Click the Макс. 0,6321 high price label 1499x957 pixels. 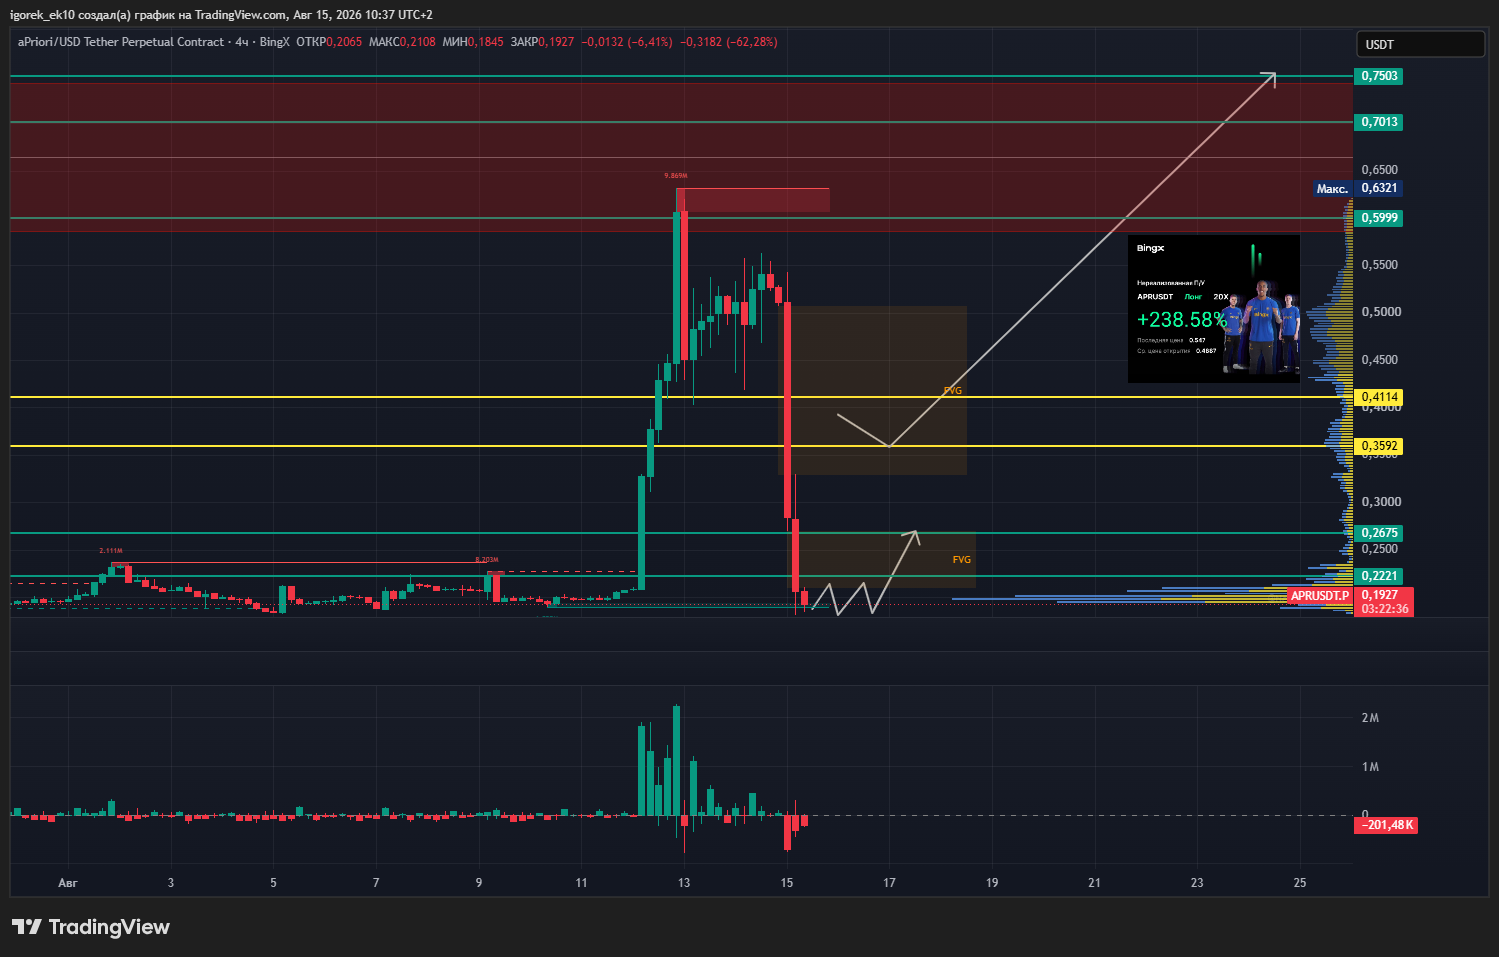[x=1357, y=188]
